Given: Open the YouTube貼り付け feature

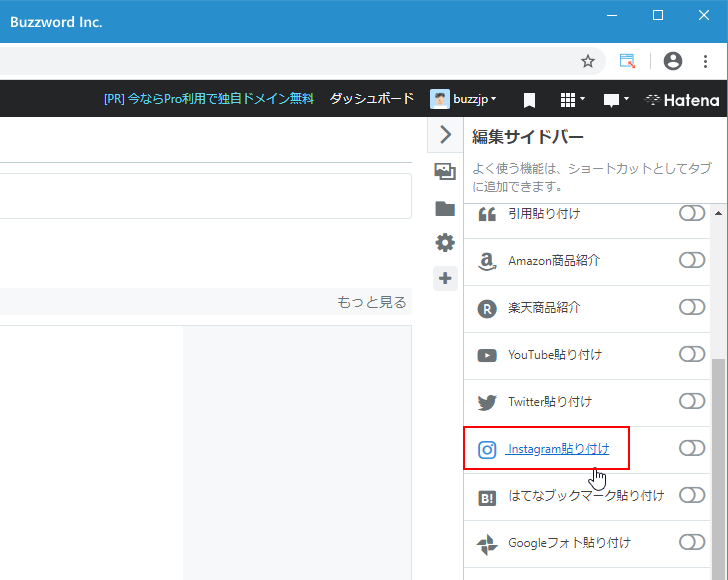Looking at the screenshot, I should tap(555, 355).
